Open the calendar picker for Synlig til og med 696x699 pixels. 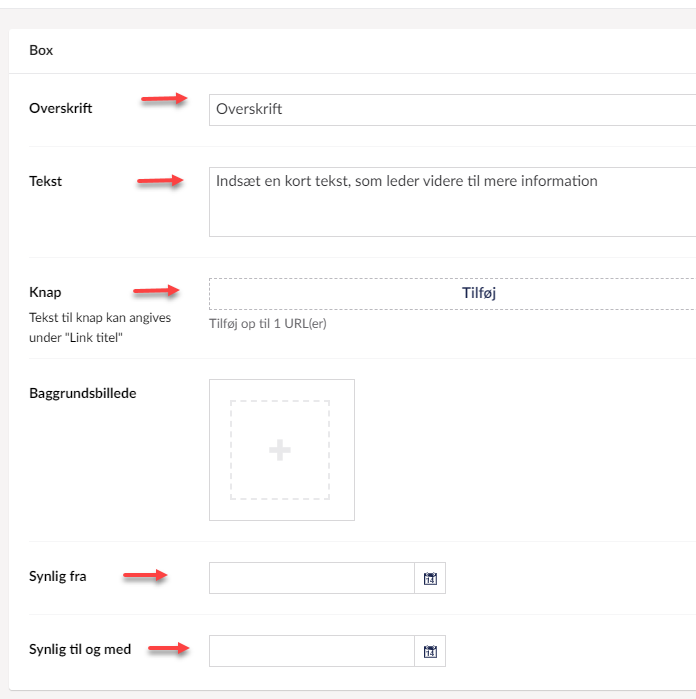[430, 652]
